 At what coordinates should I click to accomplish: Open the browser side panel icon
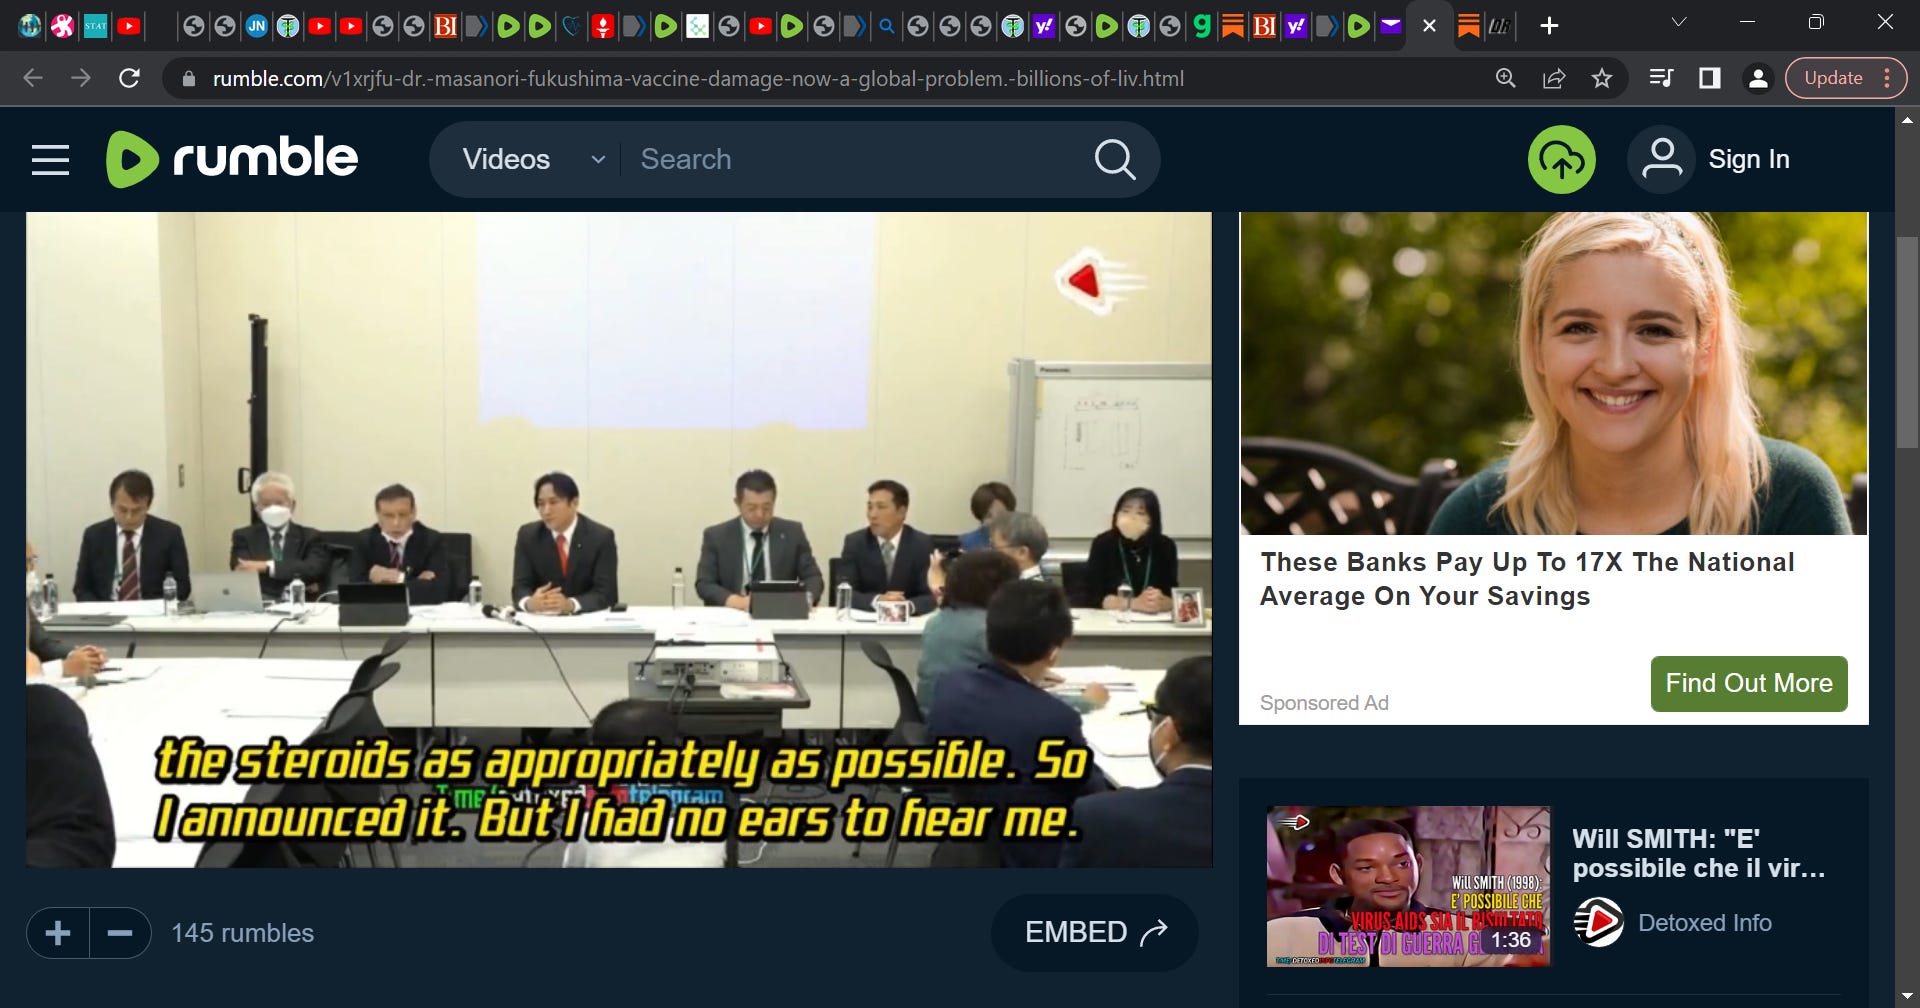(x=1710, y=78)
